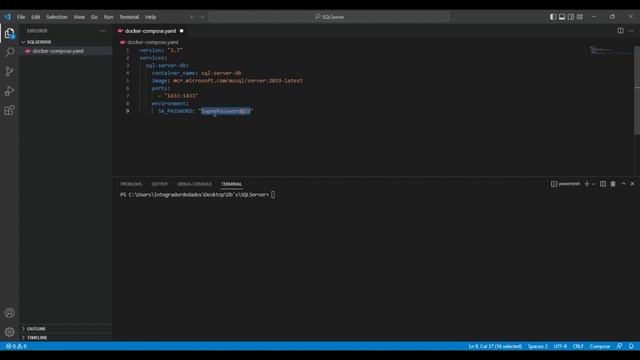Click the feedback icon in status bar
640x360 pixels.
point(620,346)
